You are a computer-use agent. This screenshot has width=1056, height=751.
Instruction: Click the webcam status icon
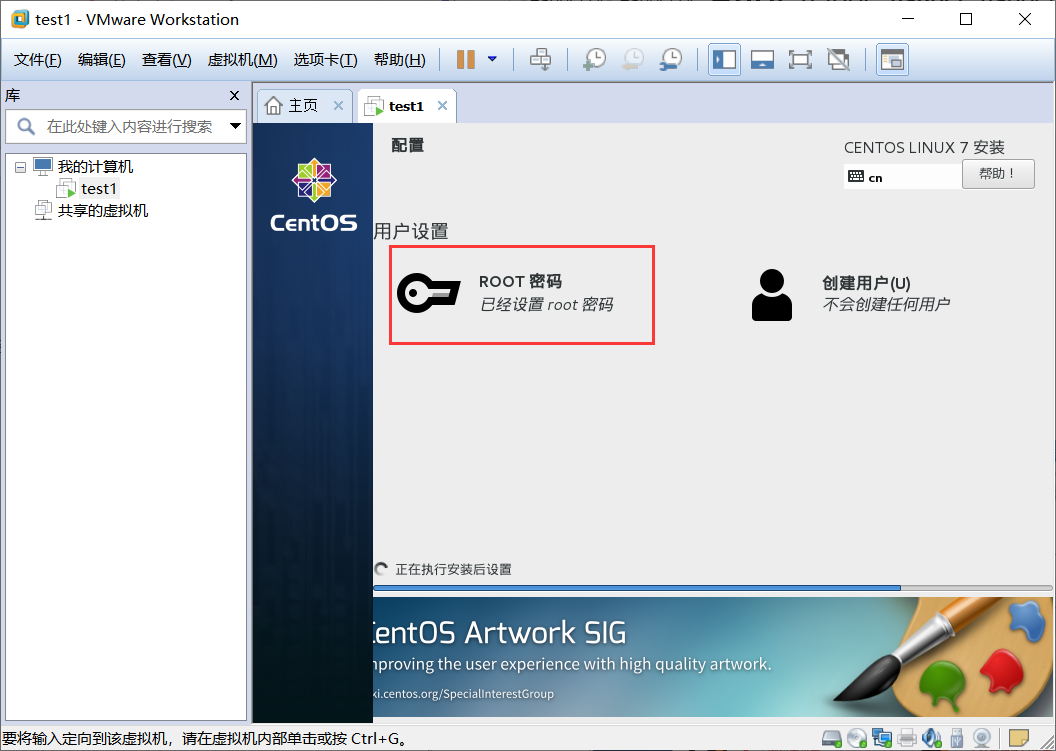coord(982,738)
